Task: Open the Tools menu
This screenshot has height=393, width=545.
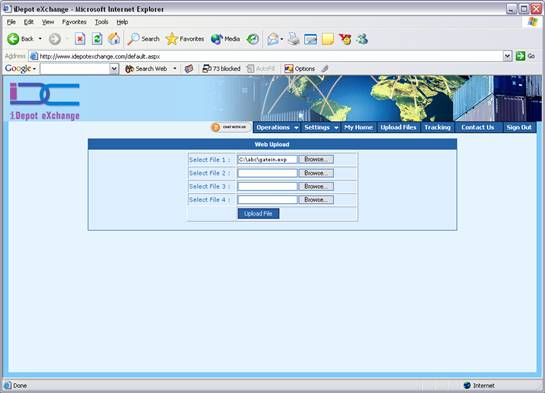Action: tap(101, 22)
